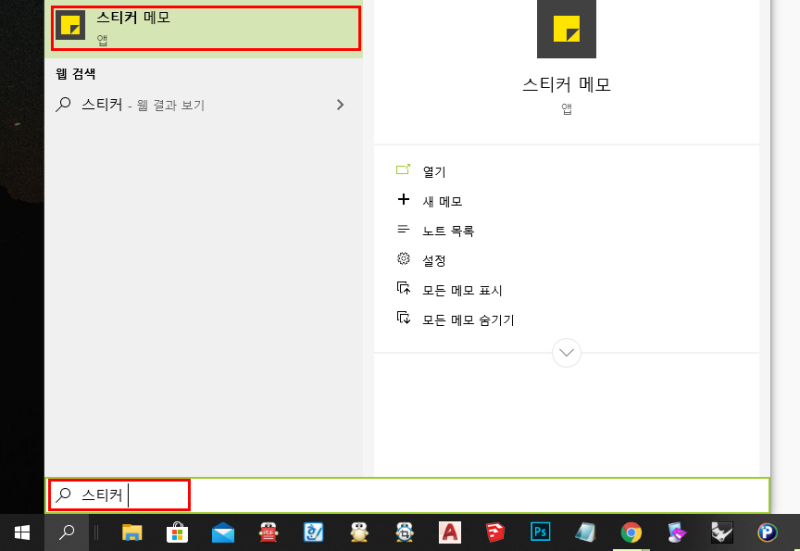Open the blue P app on taskbar
The width and height of the screenshot is (800, 551).
[x=767, y=533]
